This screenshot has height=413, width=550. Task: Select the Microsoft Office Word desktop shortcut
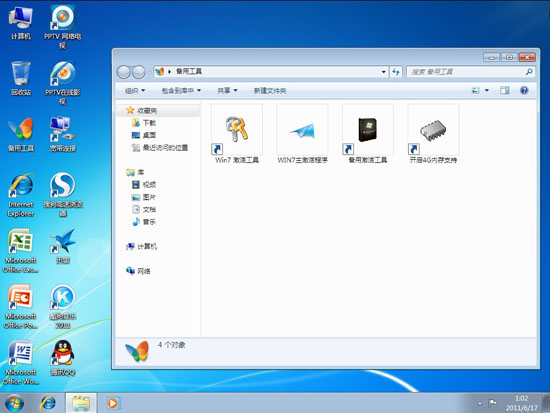(x=21, y=362)
